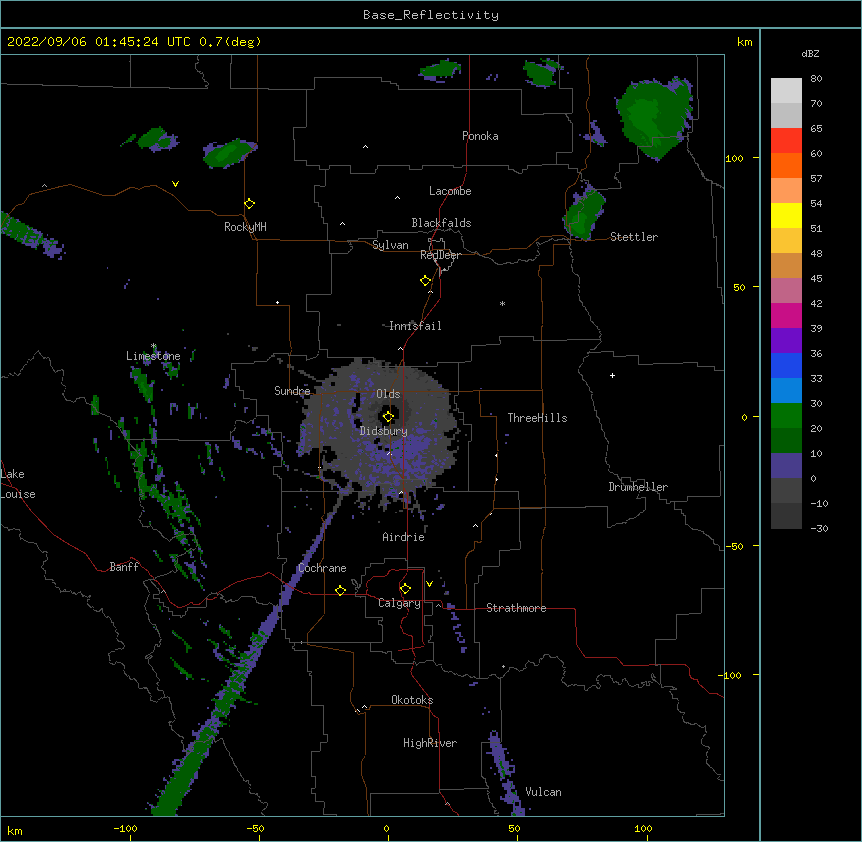862x842 pixels.
Task: Click the yellow diamond marker above Calgary label
Action: [405, 589]
